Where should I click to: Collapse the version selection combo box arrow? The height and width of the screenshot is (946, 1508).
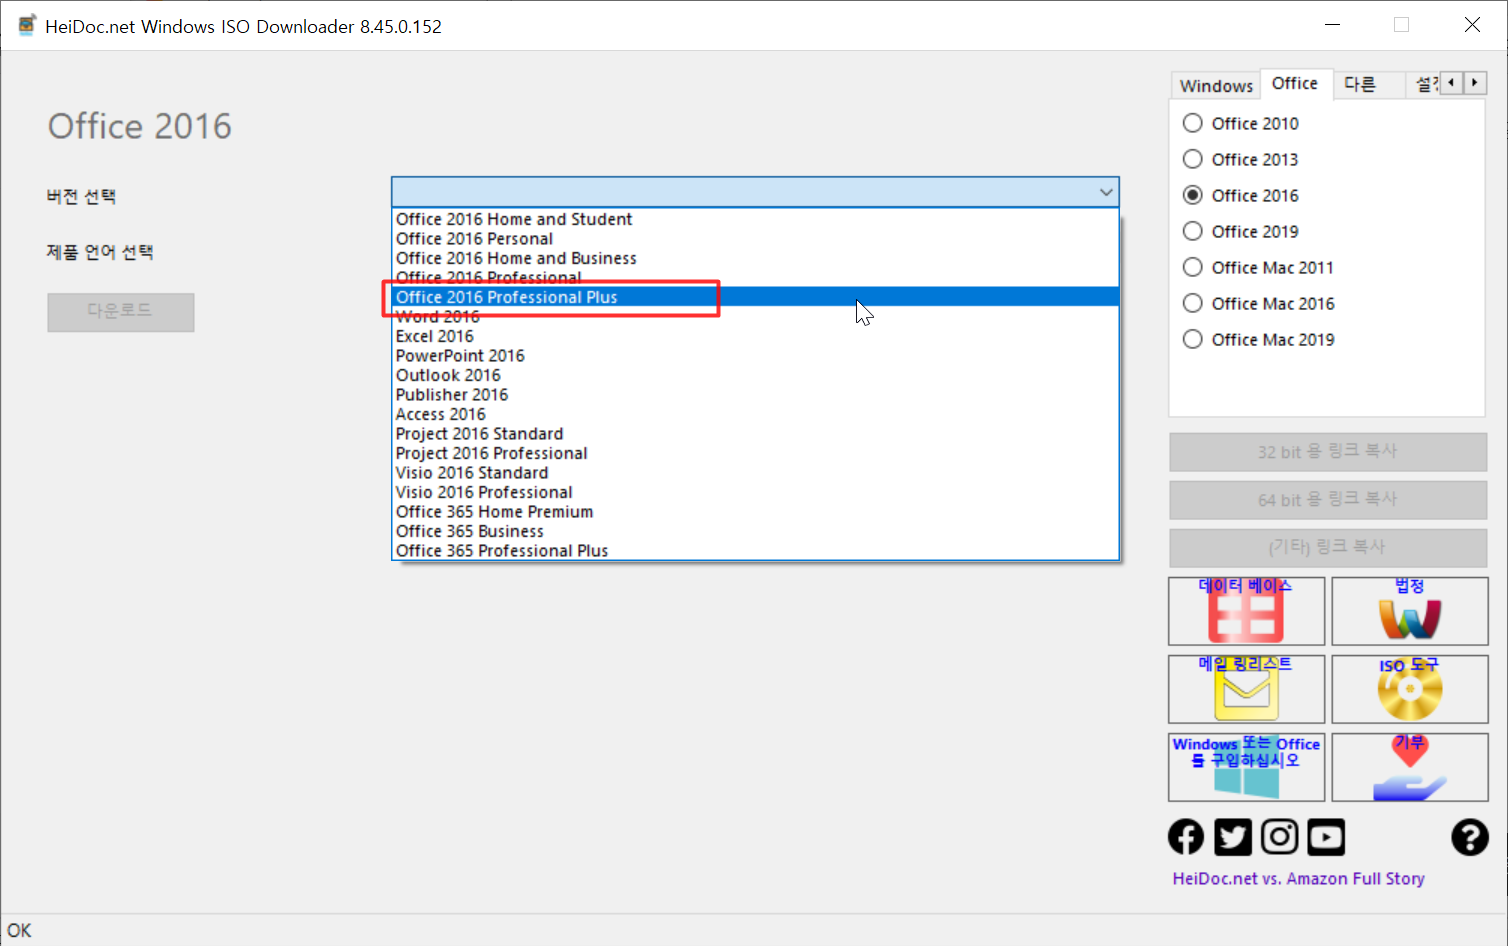point(1106,192)
